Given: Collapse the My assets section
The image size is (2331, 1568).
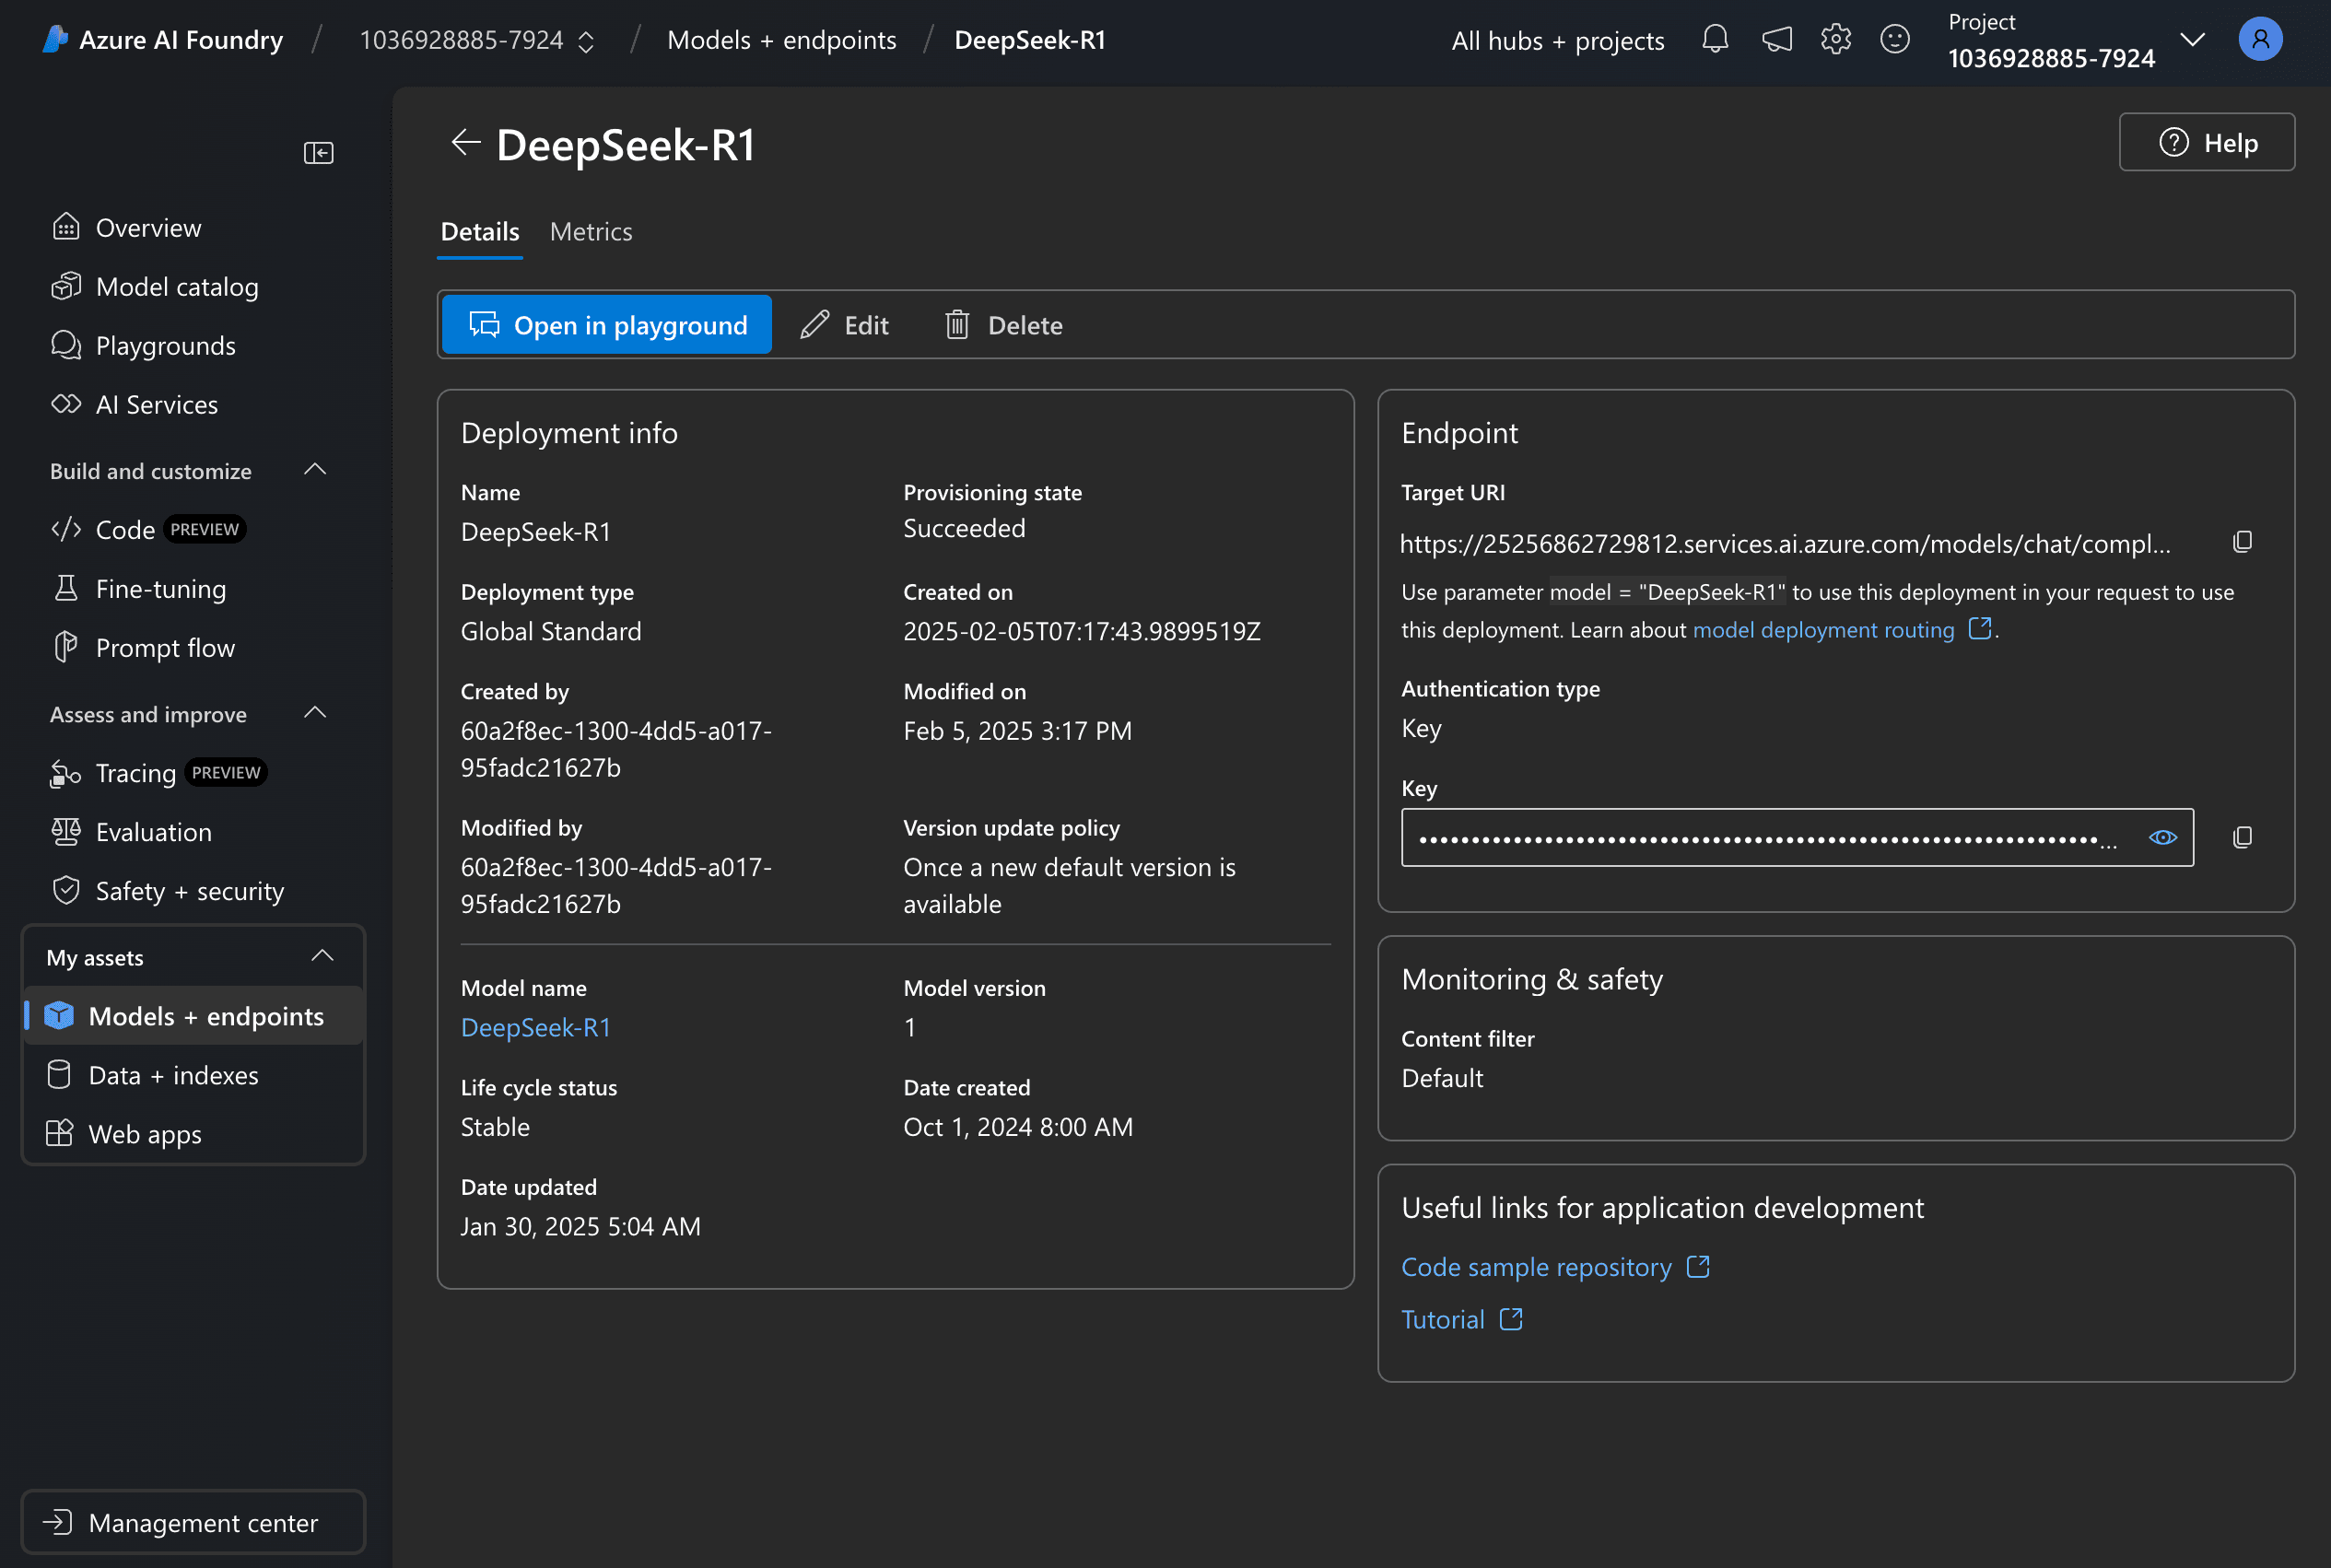Looking at the screenshot, I should click(322, 956).
